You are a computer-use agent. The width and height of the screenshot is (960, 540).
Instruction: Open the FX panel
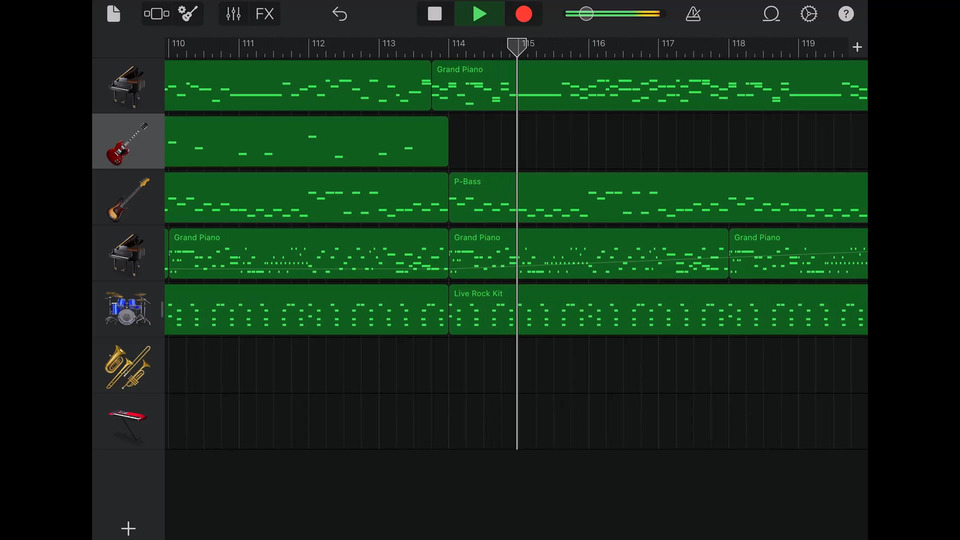pos(264,13)
